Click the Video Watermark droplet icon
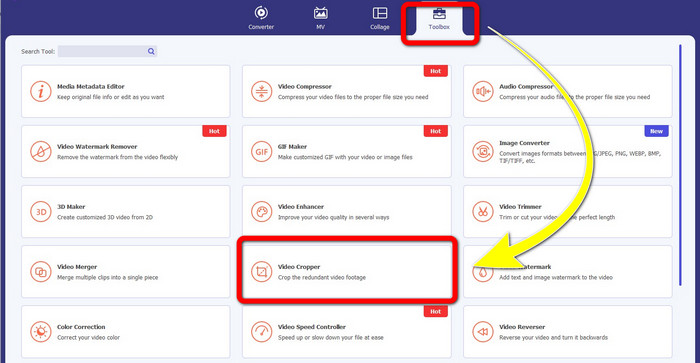This screenshot has width=700, height=363. (x=483, y=272)
